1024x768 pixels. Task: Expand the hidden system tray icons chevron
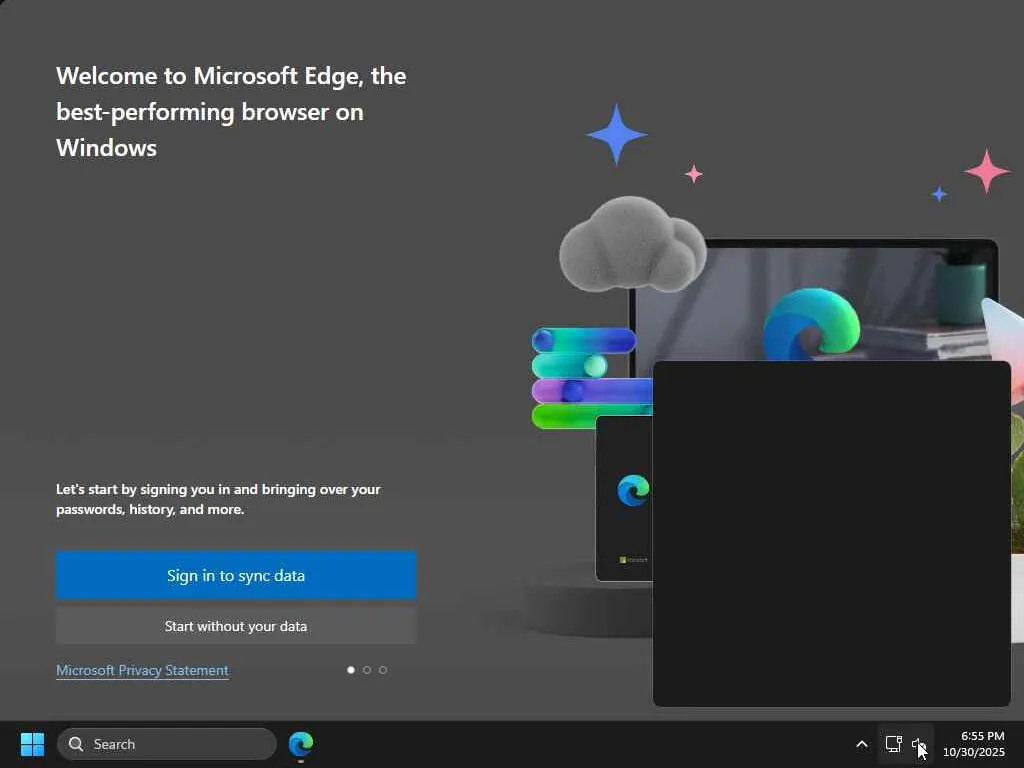861,744
